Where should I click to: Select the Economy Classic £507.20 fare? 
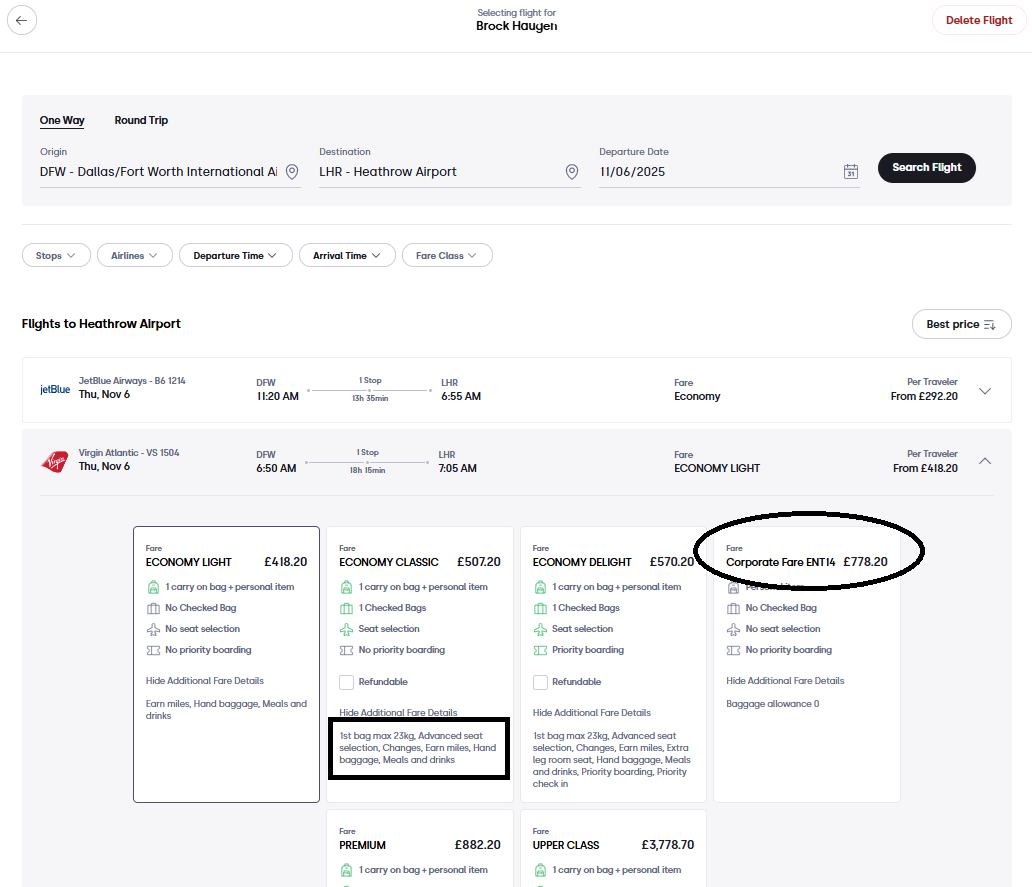point(420,664)
